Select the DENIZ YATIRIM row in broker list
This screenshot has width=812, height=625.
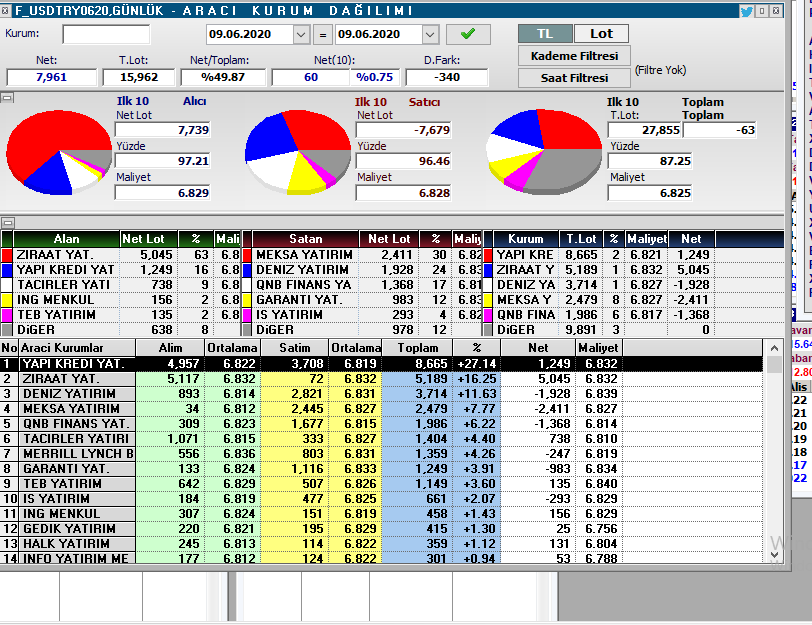click(382, 394)
